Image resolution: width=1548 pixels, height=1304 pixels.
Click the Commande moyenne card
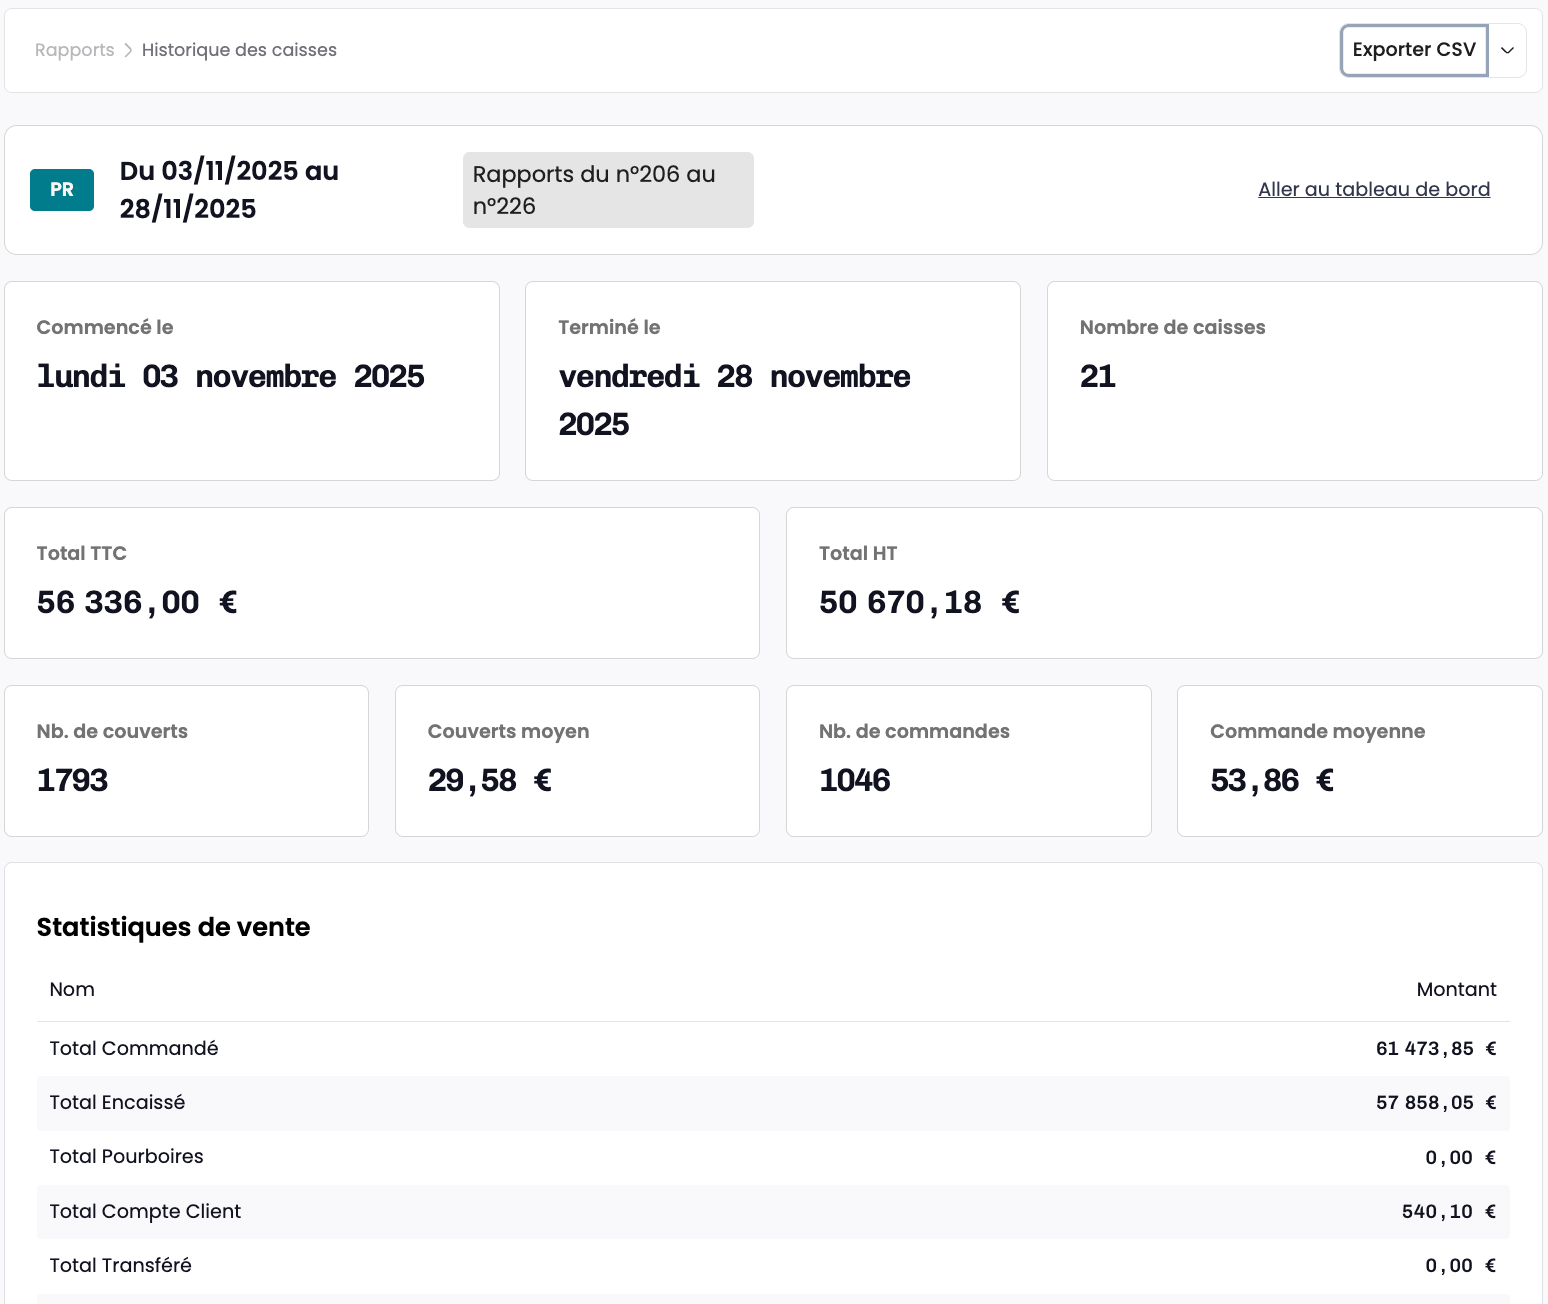[x=1359, y=761]
